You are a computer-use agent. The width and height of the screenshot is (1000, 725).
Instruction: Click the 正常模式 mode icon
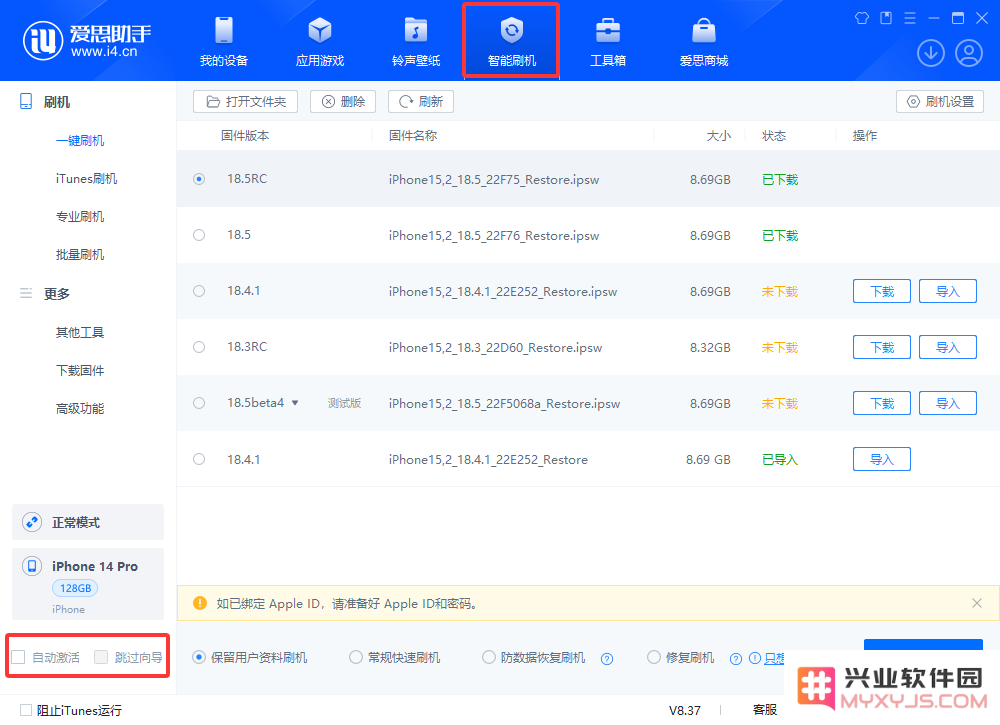tap(32, 522)
